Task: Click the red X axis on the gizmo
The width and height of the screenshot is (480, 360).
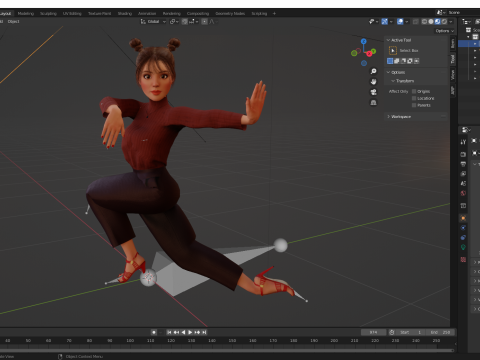Action: click(369, 54)
